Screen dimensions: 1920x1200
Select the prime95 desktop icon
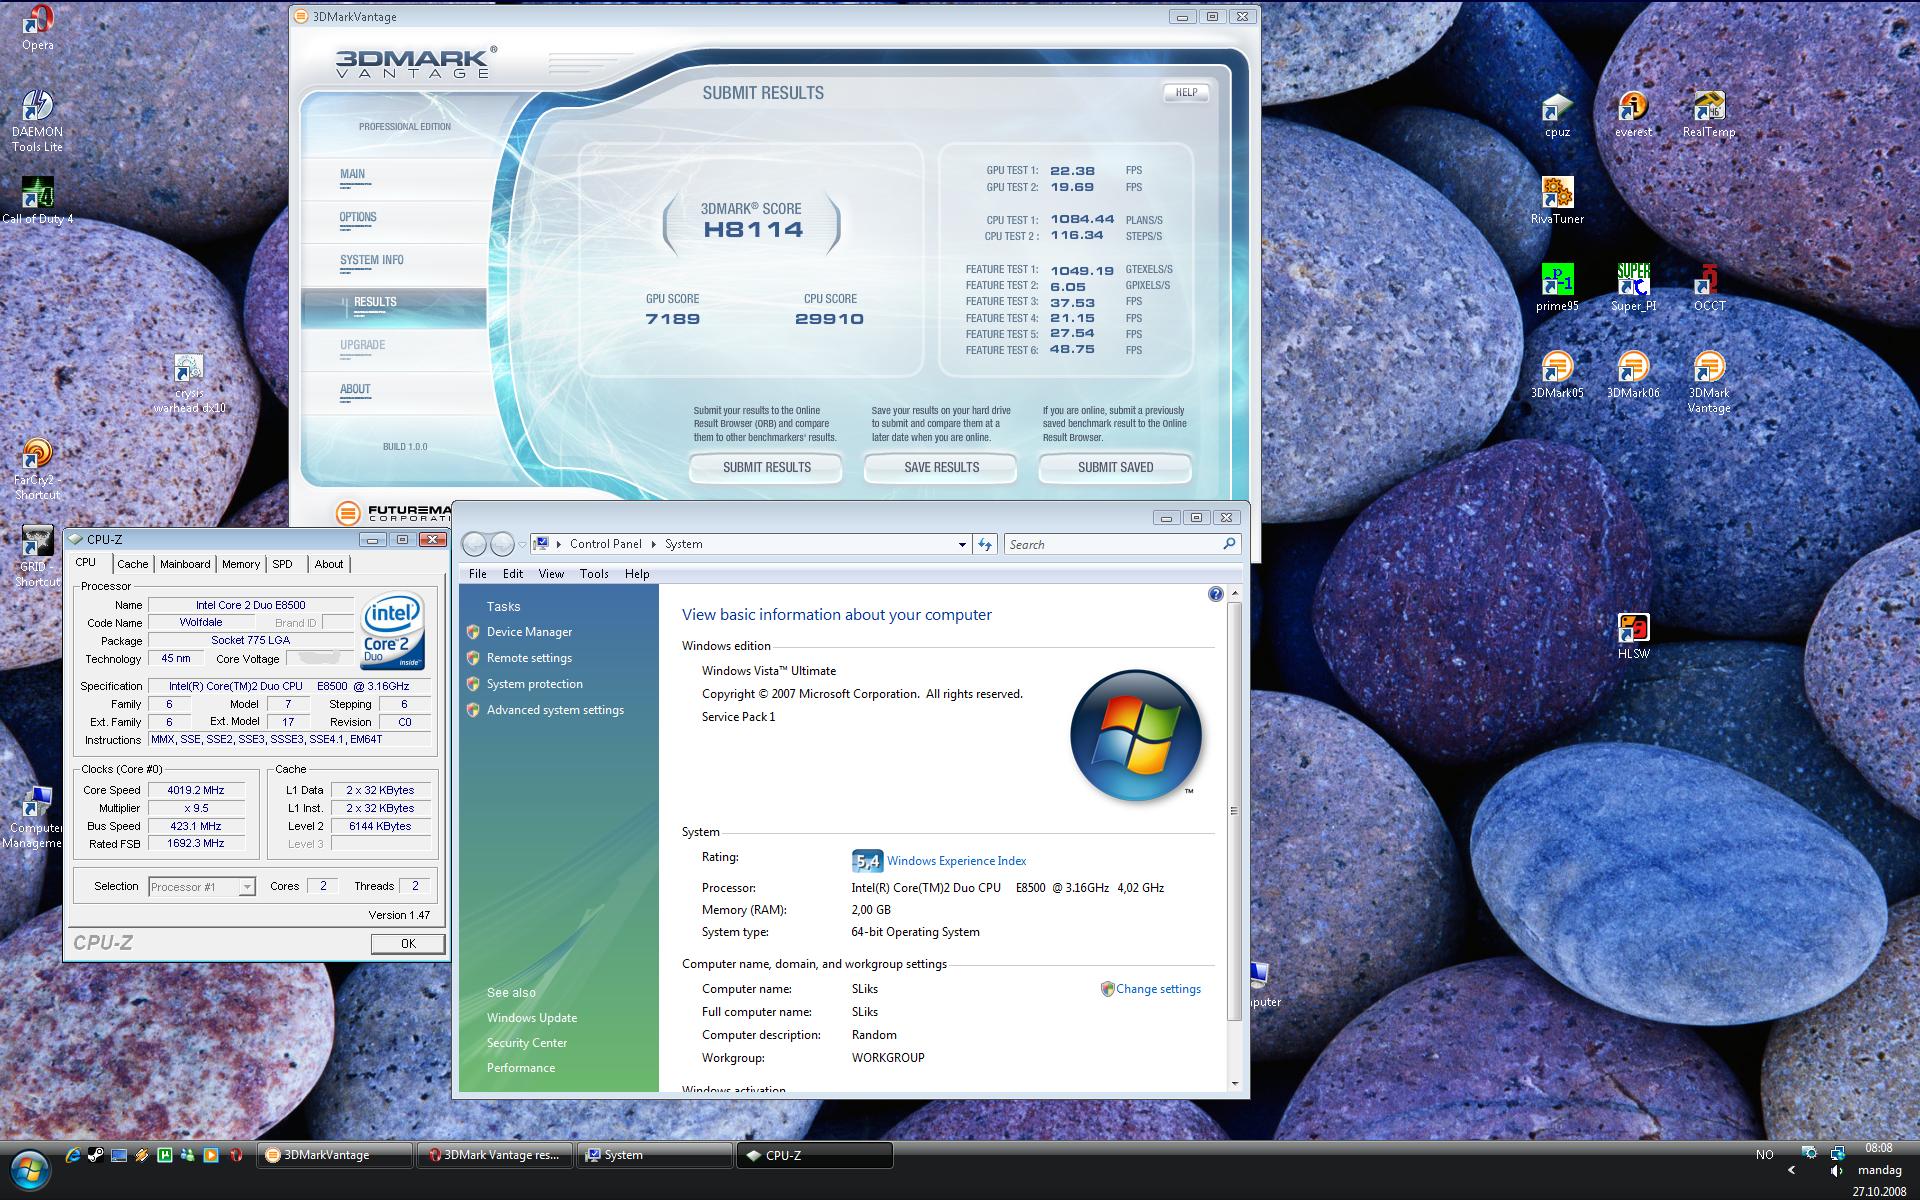[1557, 288]
